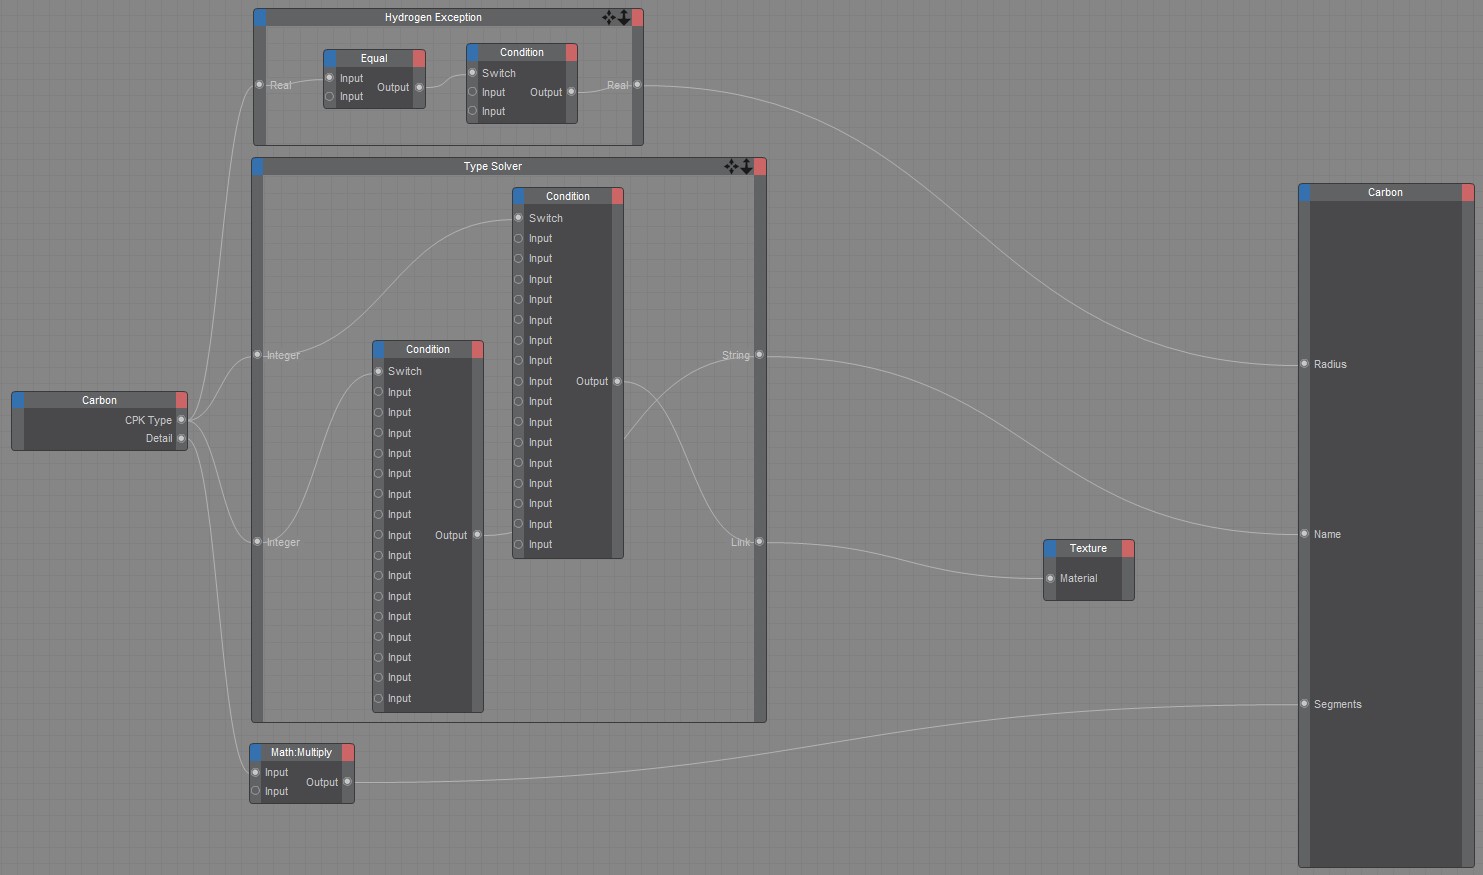The image size is (1483, 875).
Task: Click the pan icon of Type Solver group
Action: click(731, 166)
